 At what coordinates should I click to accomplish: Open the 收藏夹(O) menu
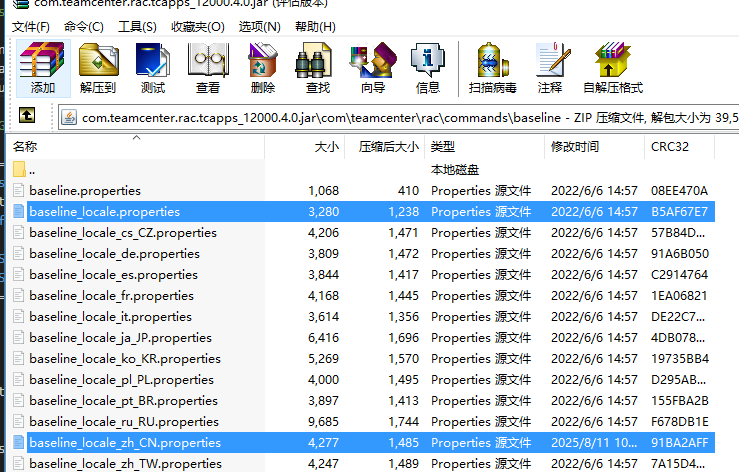click(197, 26)
